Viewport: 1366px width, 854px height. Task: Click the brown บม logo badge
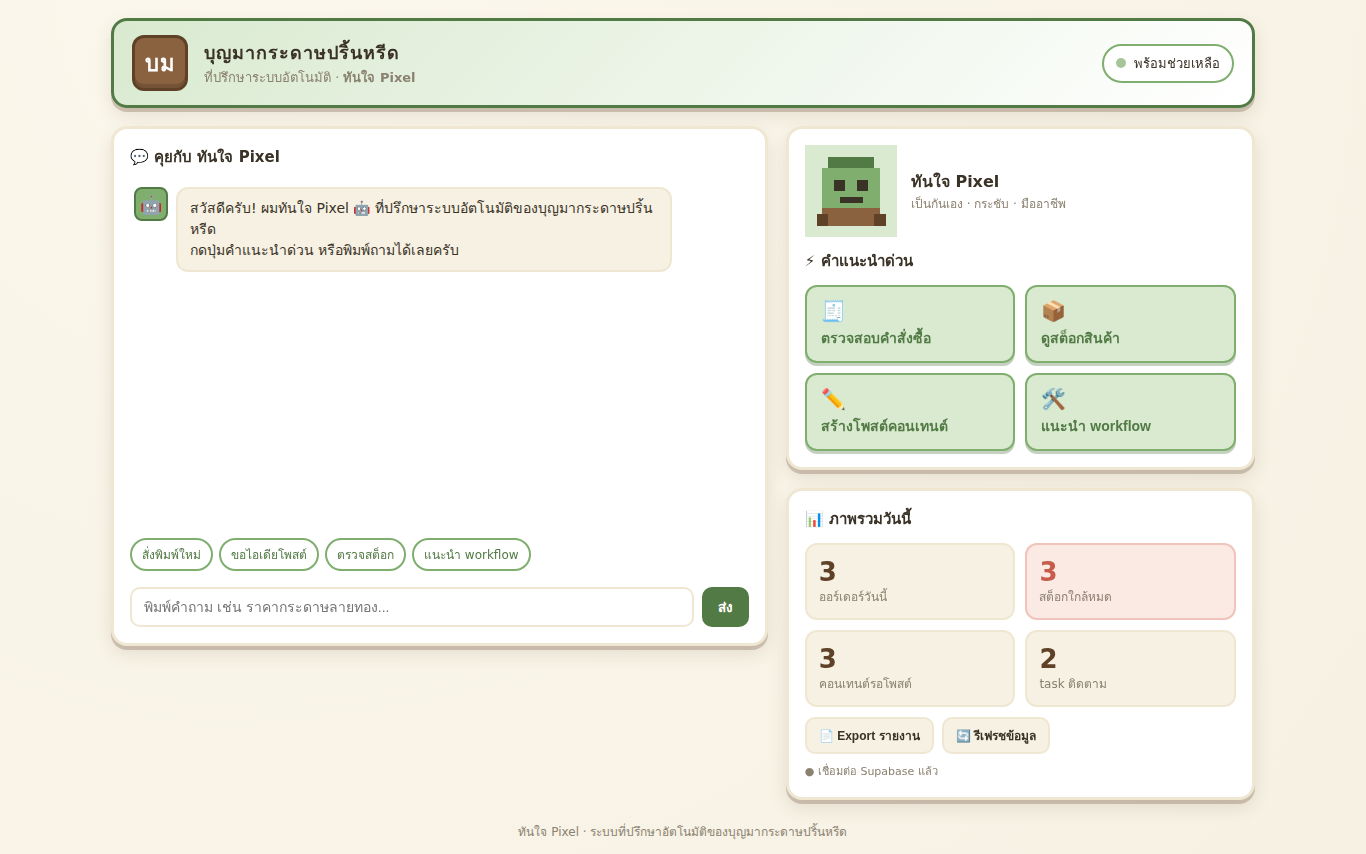click(x=160, y=63)
